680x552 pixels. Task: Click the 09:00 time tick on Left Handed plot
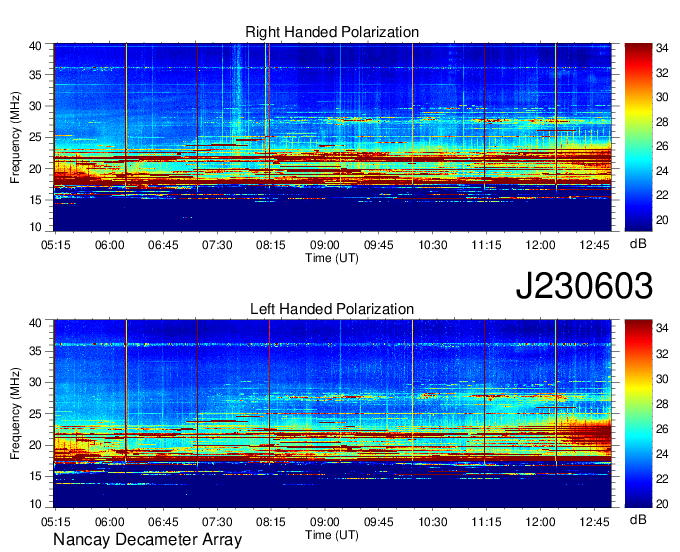pyautogui.click(x=324, y=522)
